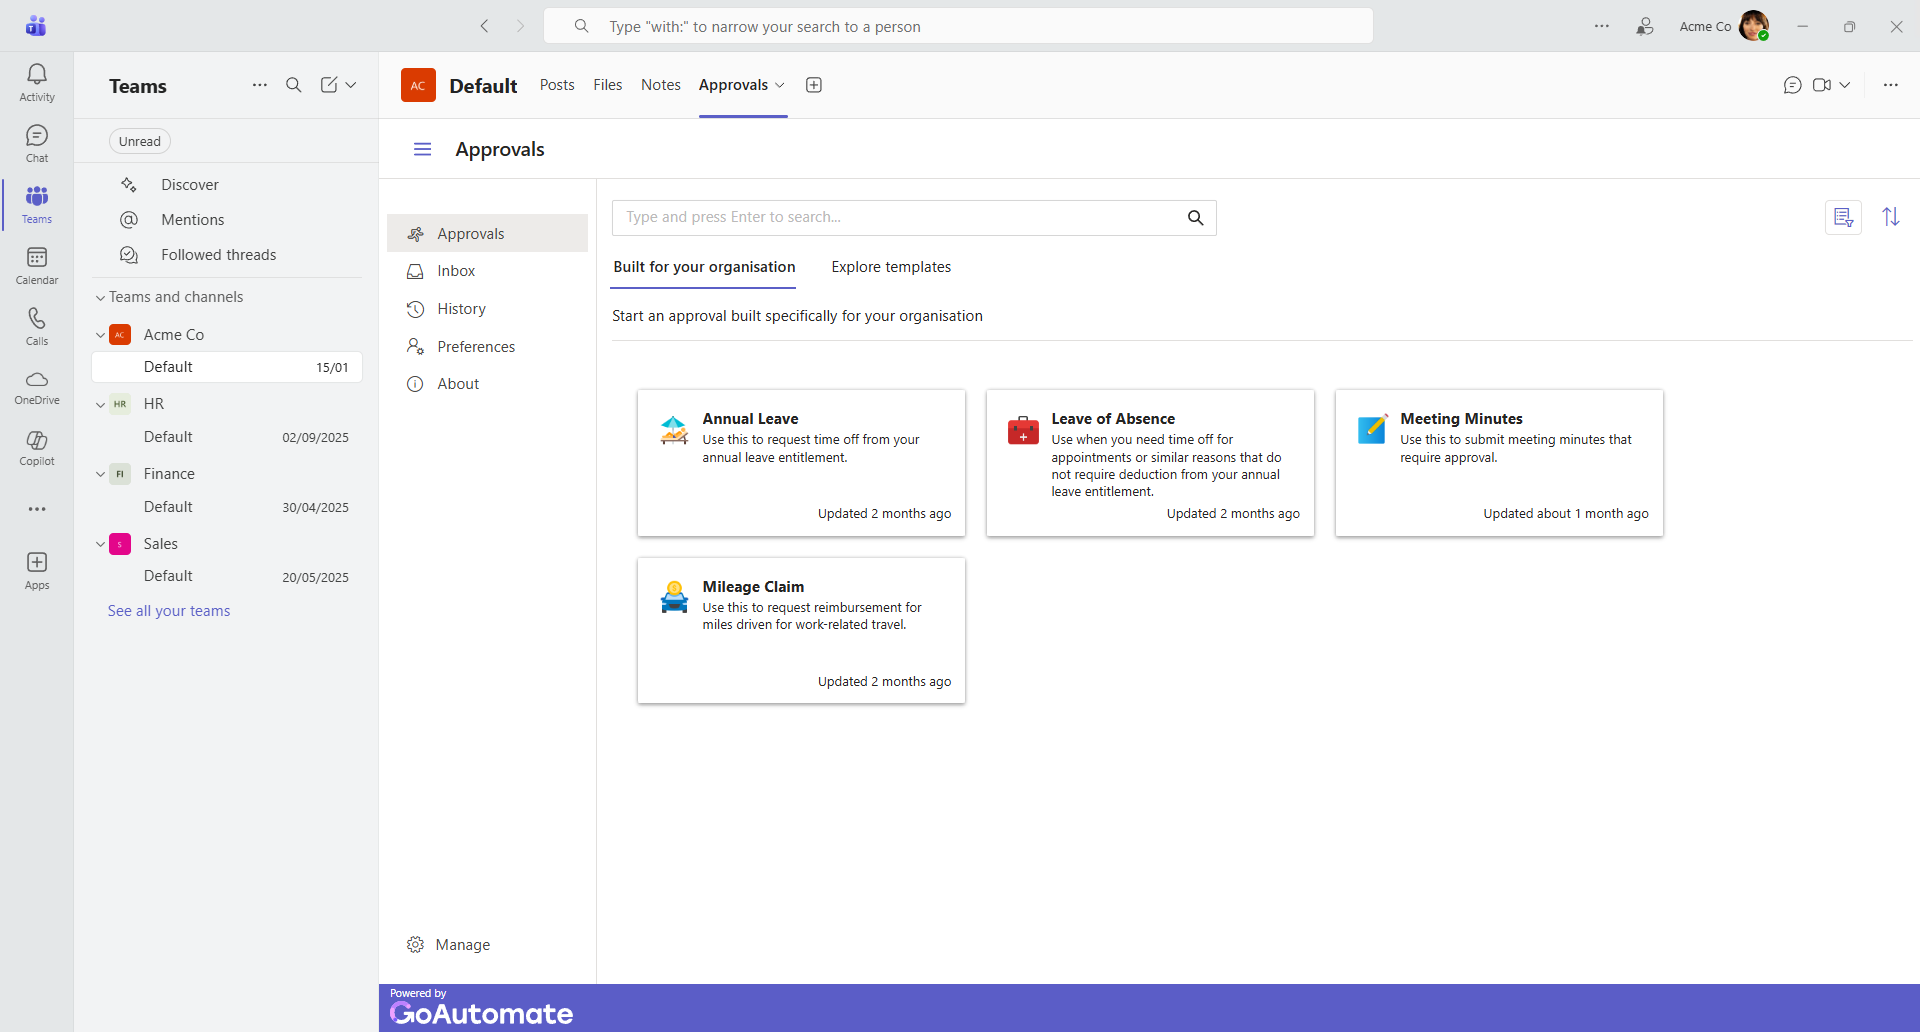The image size is (1920, 1032).
Task: Toggle the Approvals hamburger menu
Action: point(422,149)
